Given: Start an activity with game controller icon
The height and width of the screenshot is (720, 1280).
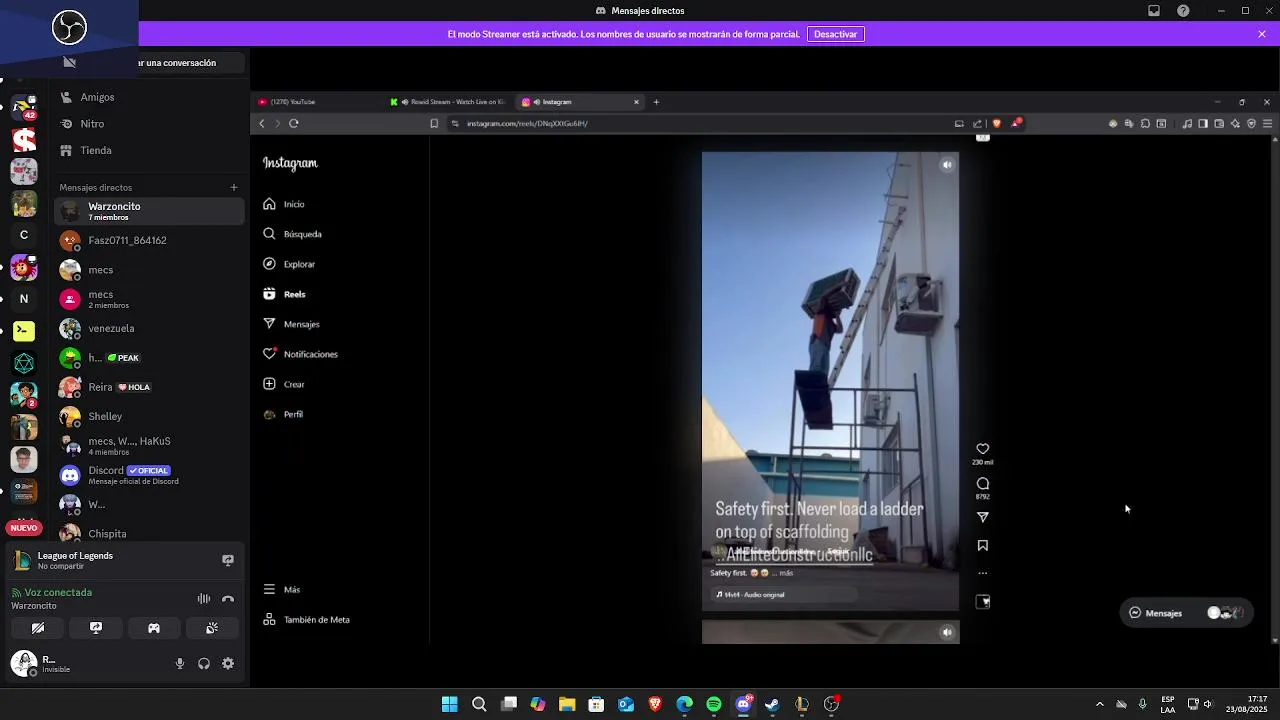Looking at the screenshot, I should (x=154, y=628).
